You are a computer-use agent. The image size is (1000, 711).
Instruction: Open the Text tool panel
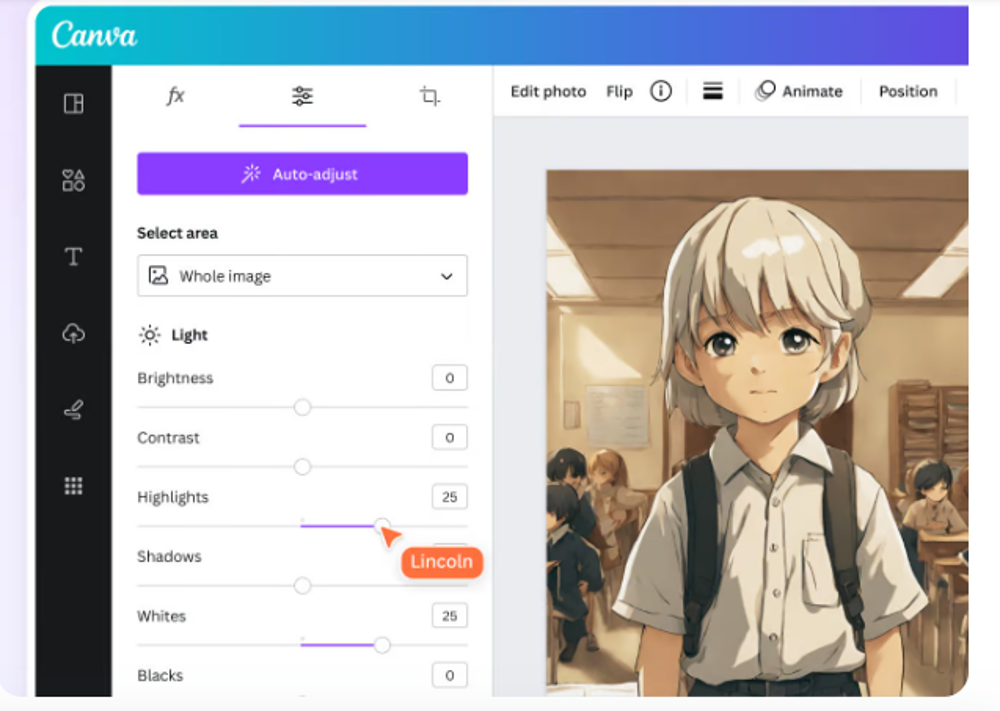point(71,256)
